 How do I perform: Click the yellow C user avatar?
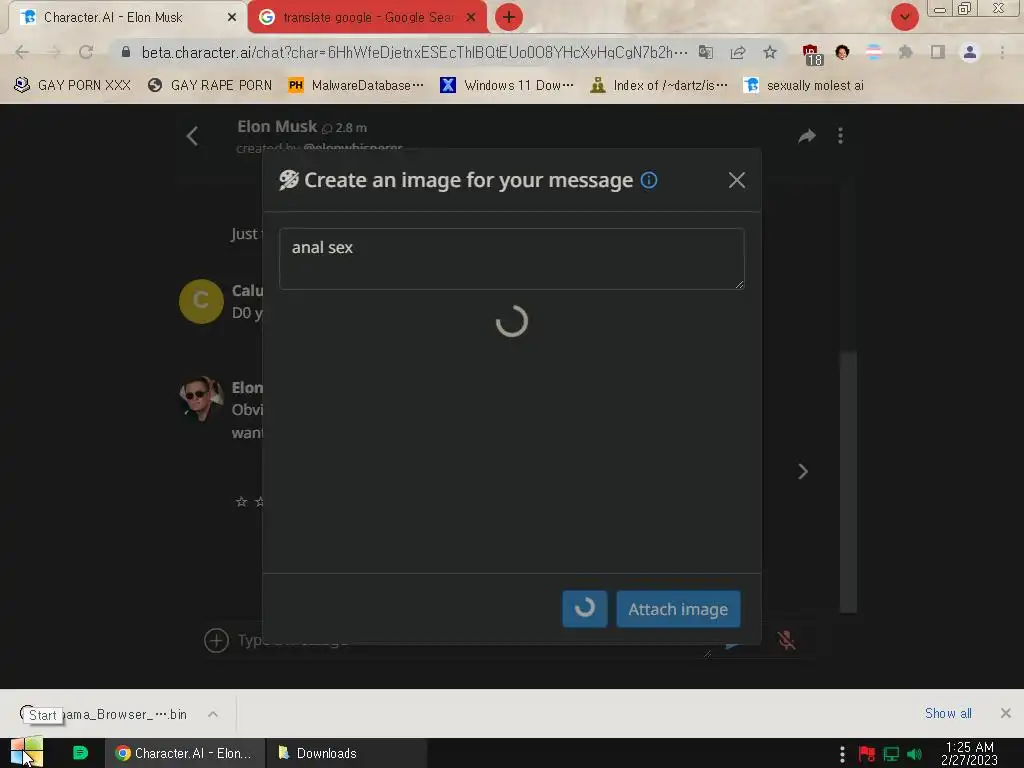(x=201, y=301)
